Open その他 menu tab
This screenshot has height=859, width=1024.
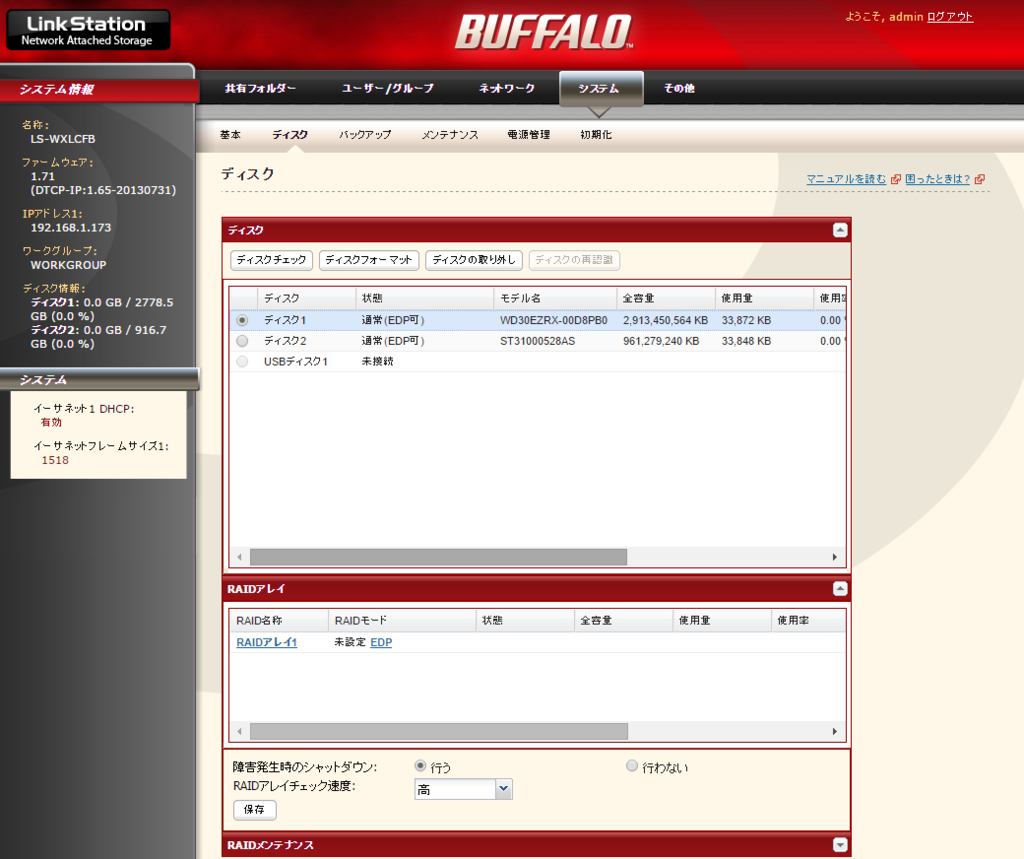679,88
